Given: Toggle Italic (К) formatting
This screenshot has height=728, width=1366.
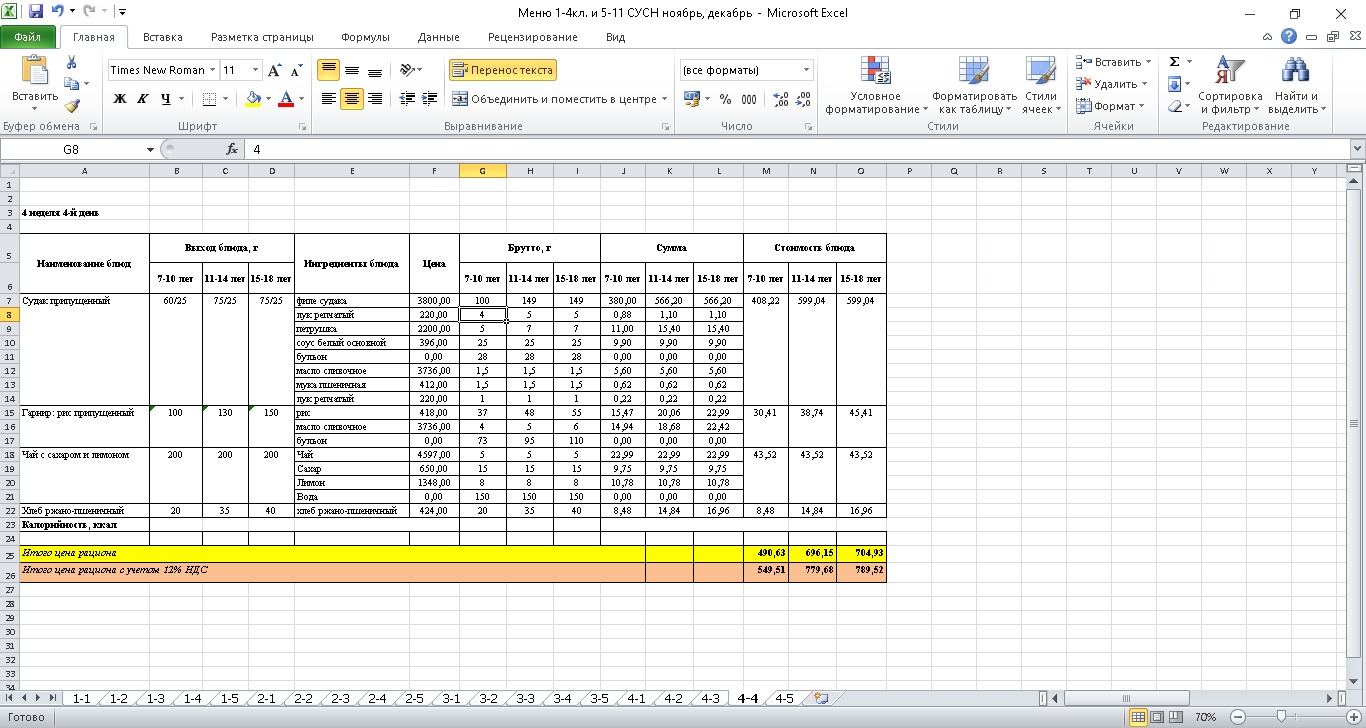Looking at the screenshot, I should (143, 99).
